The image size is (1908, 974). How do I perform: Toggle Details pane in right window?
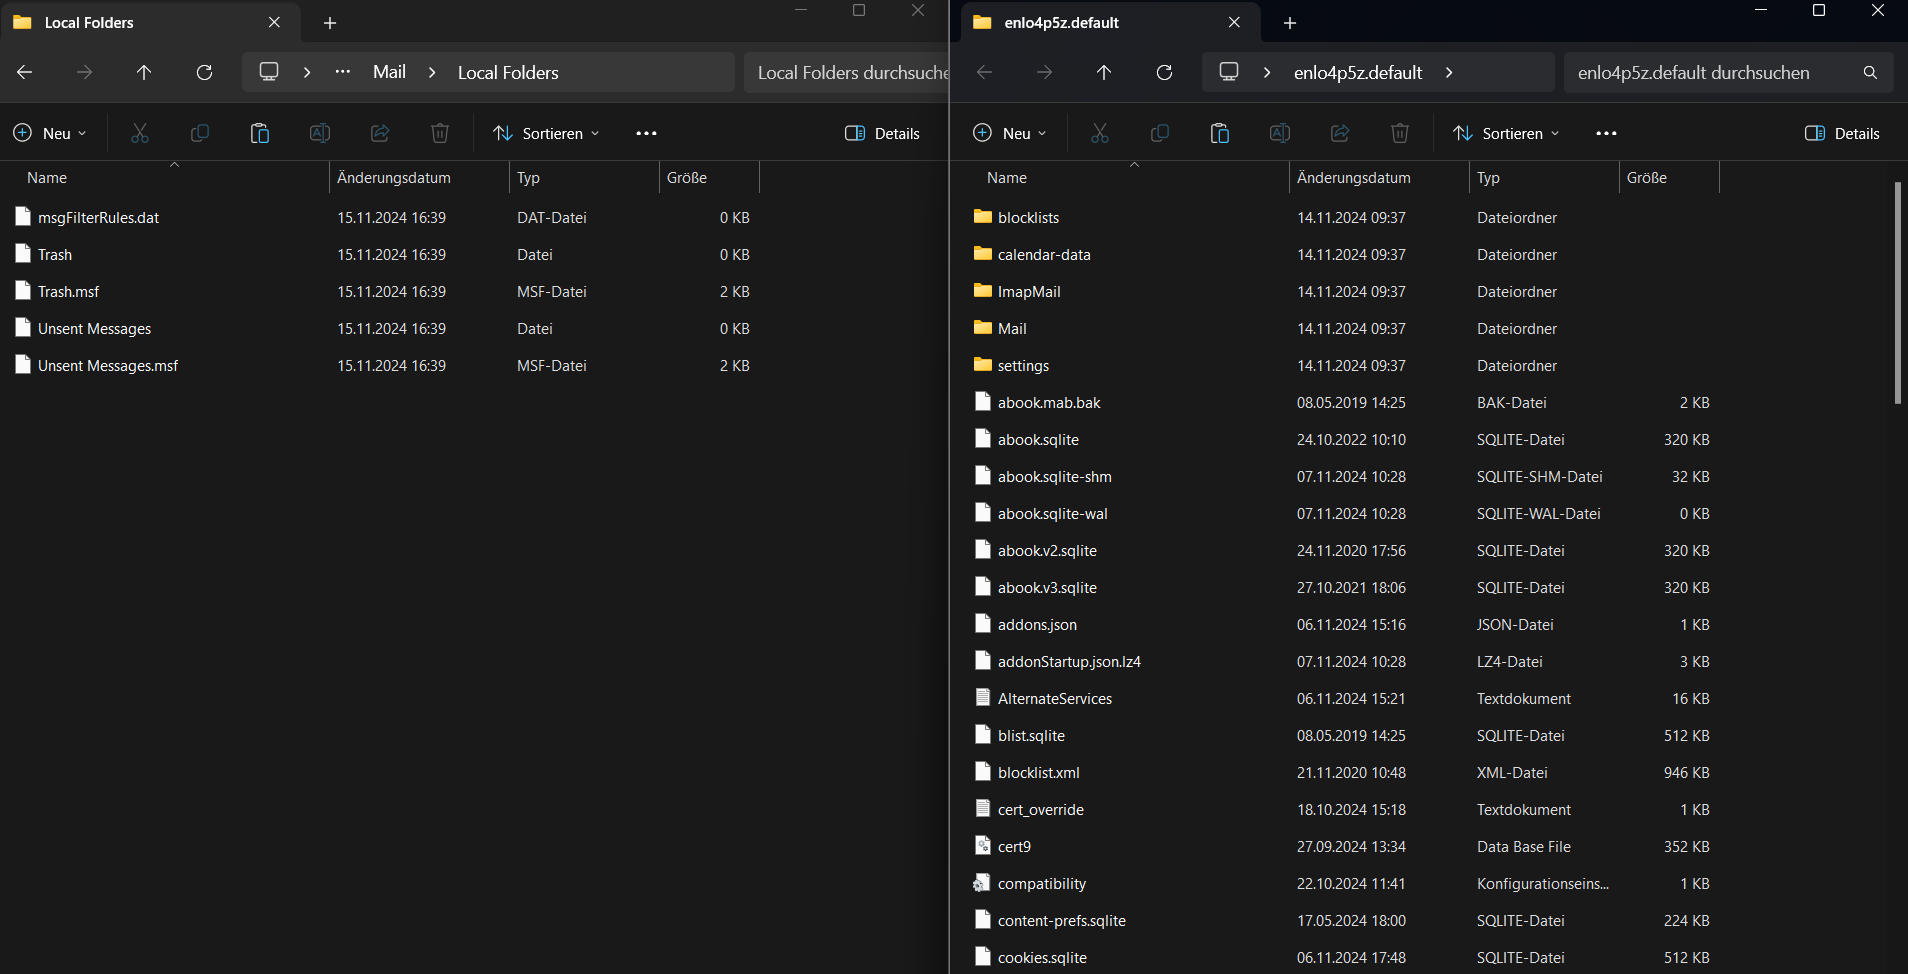[x=1842, y=133]
